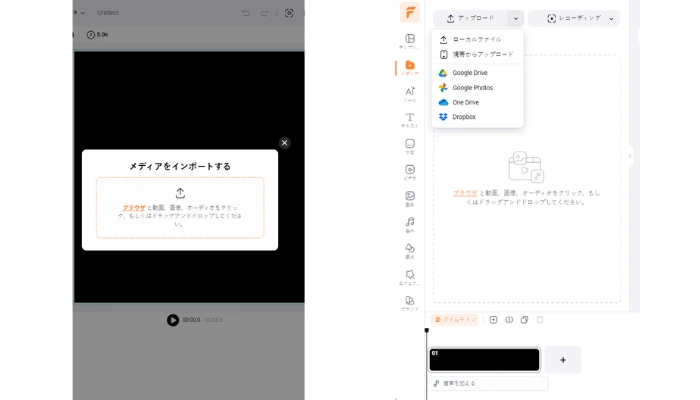The image size is (700, 400).
Task: Click the timeline playhead marker
Action: point(427,331)
